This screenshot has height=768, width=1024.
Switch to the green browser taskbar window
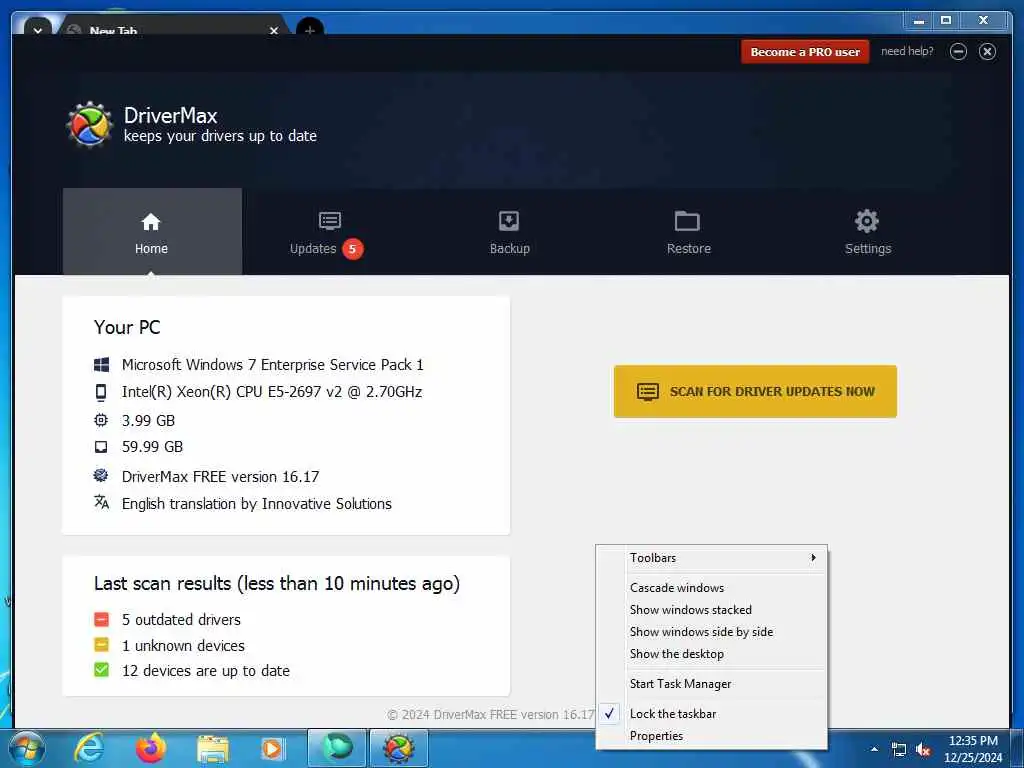point(336,748)
